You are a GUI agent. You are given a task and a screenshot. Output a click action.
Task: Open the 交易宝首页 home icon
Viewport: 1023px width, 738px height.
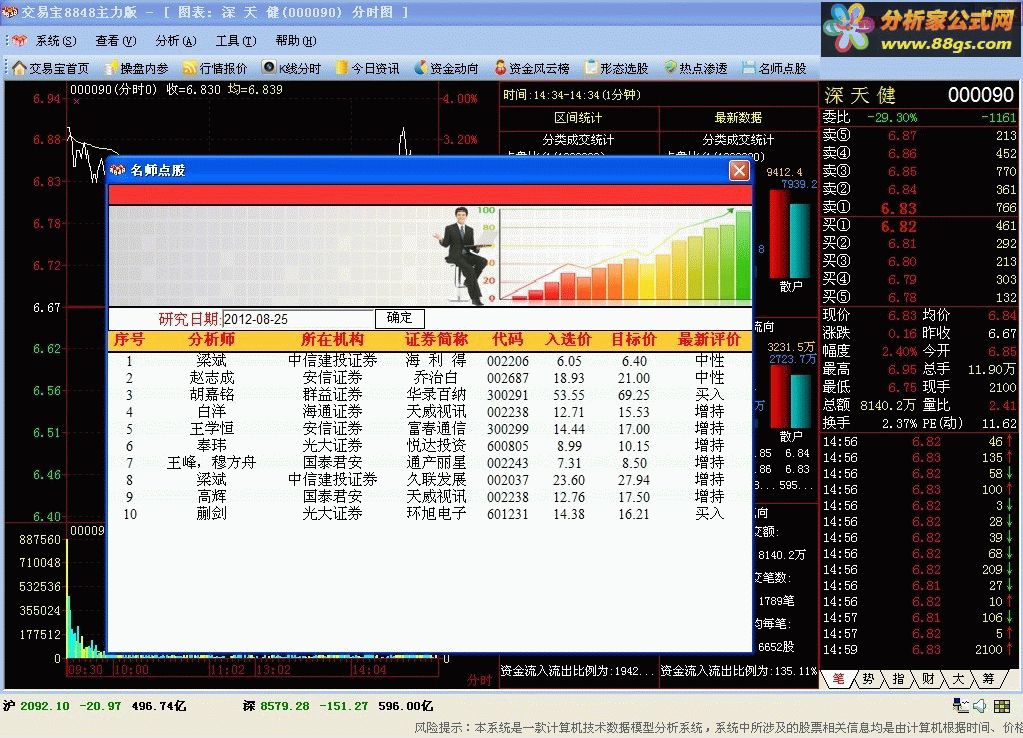19,68
